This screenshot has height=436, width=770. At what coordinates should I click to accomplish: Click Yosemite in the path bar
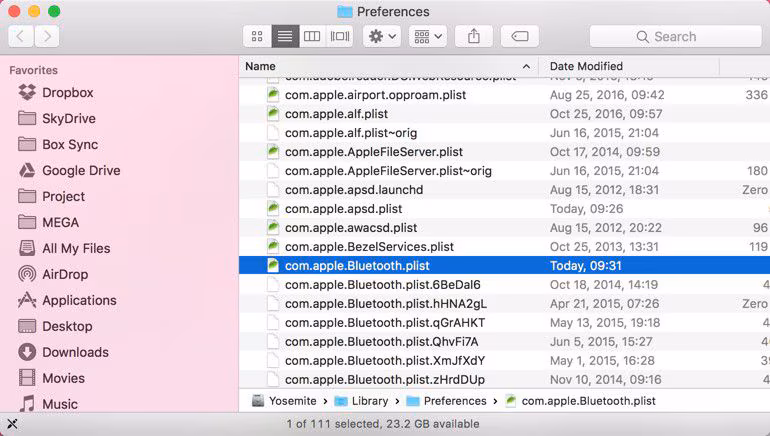292,401
